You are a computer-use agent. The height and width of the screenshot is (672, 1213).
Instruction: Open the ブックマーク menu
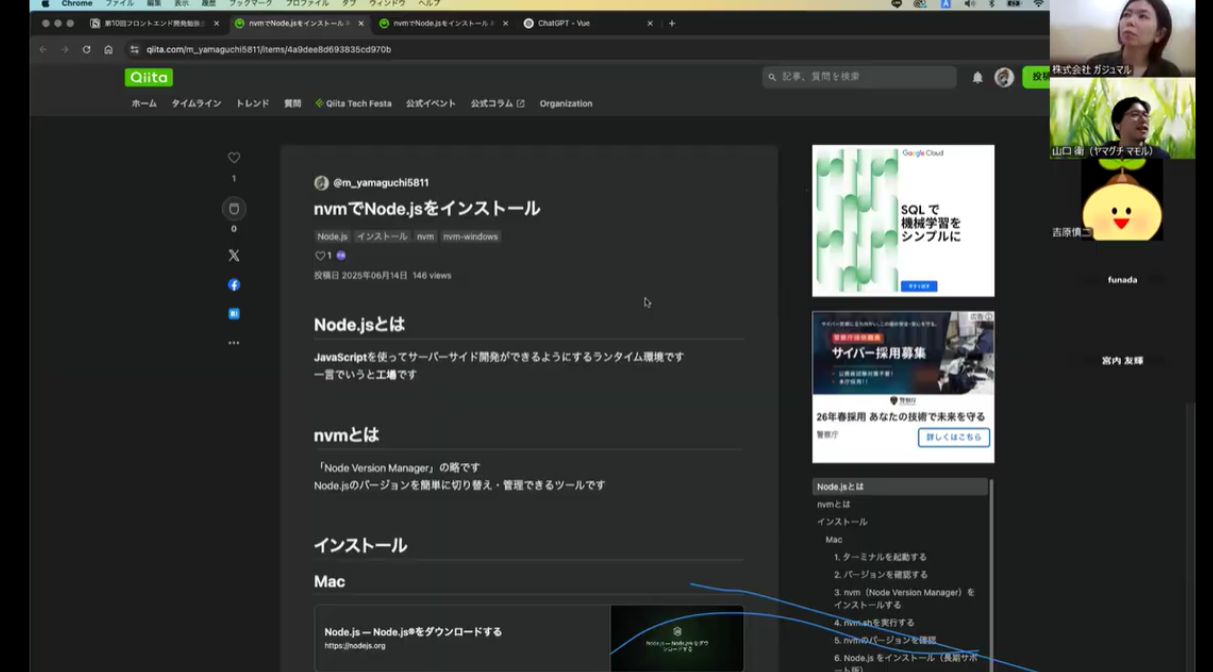tap(250, 4)
